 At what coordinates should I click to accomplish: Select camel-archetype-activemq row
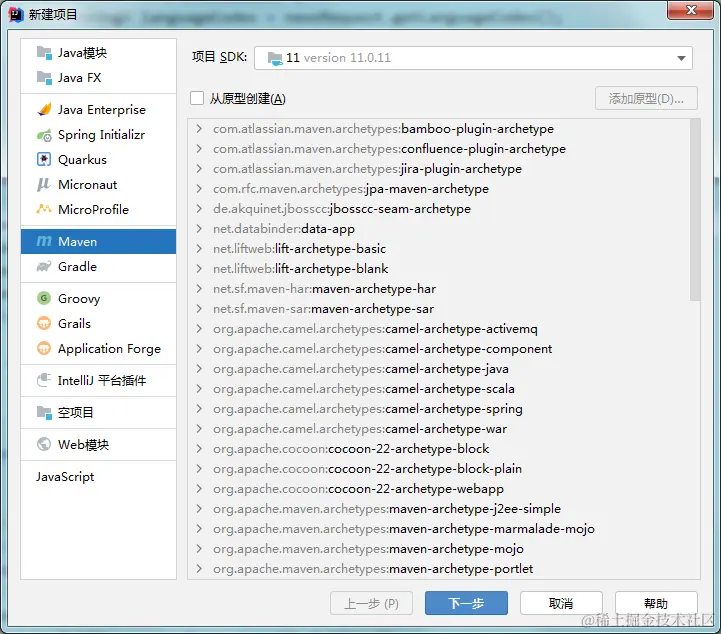click(439, 329)
